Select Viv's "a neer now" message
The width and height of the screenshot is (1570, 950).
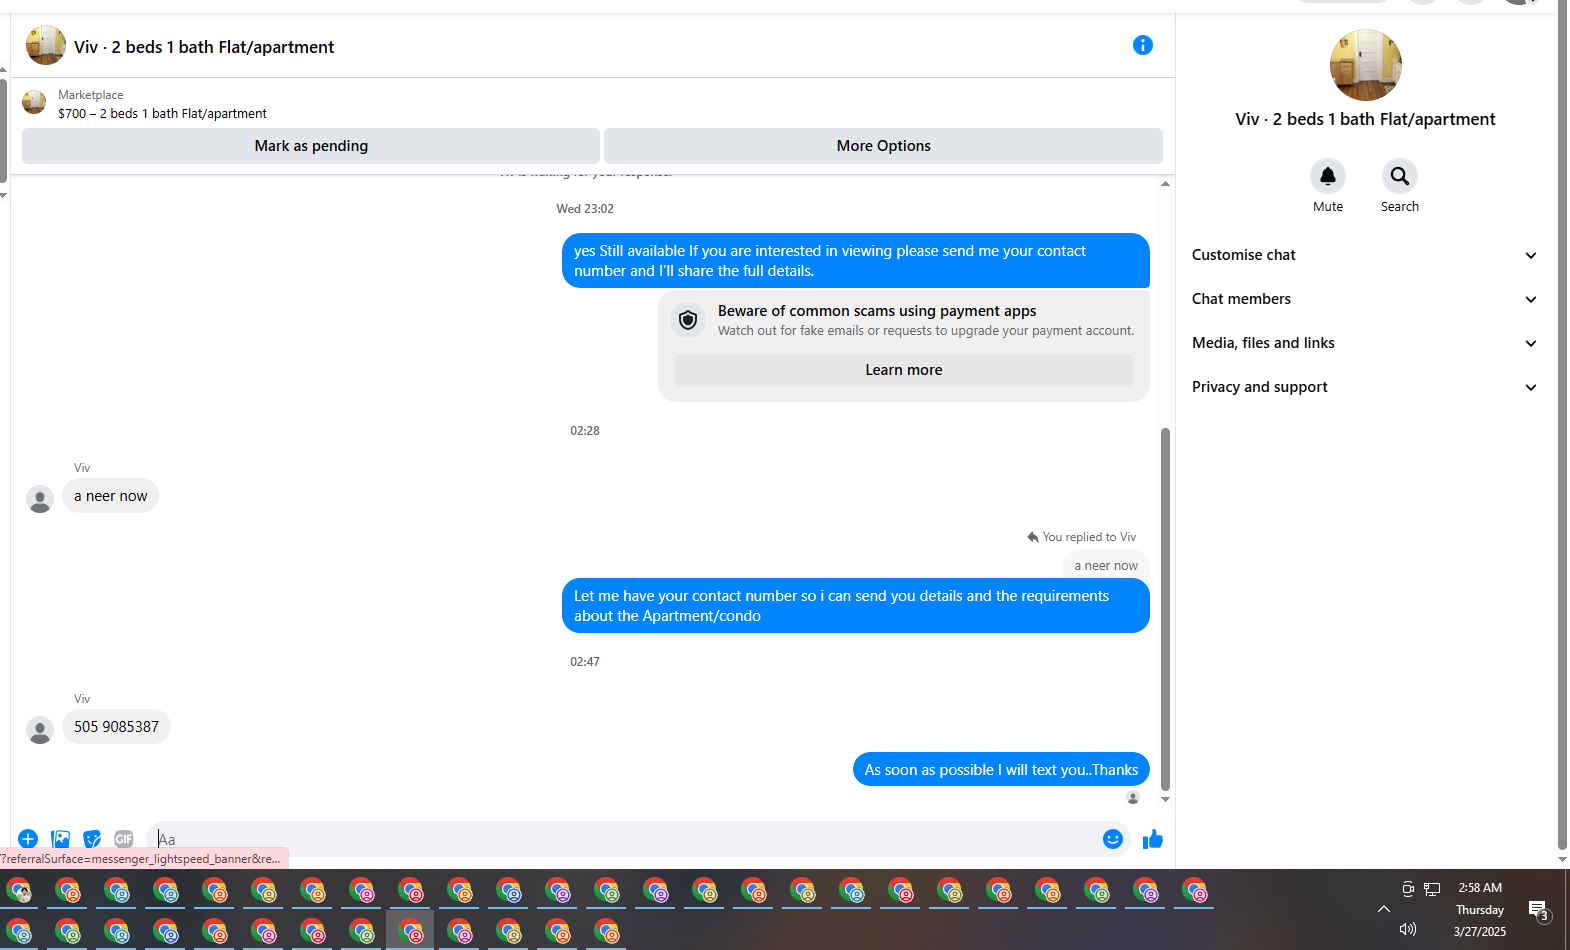[x=110, y=496]
